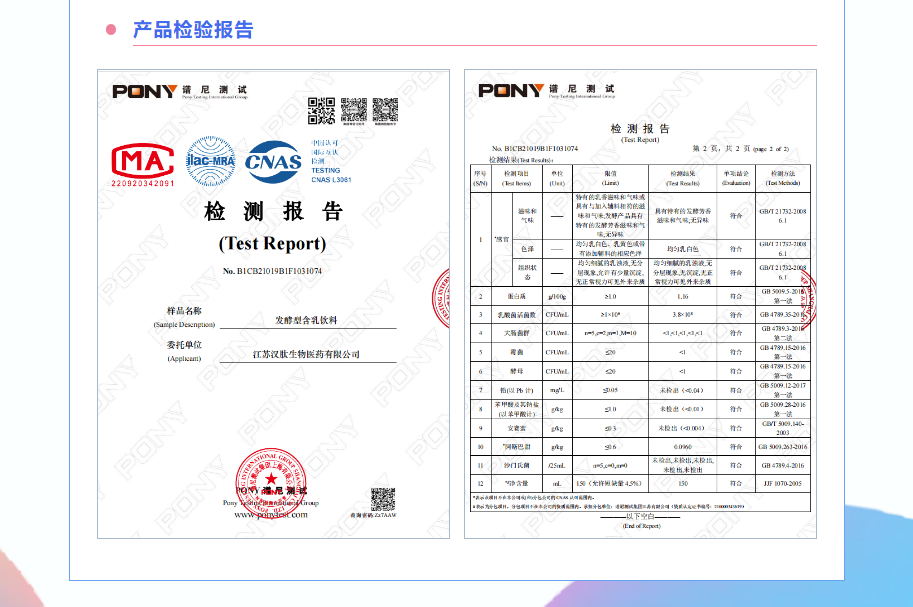Click the method cell GB 5009.28-2016

coord(783,409)
